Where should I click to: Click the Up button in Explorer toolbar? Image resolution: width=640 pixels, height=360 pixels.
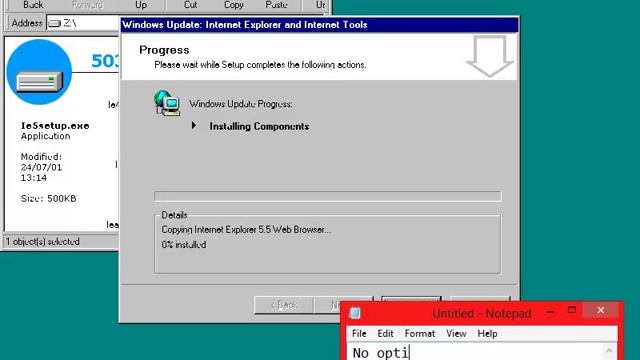pos(141,5)
